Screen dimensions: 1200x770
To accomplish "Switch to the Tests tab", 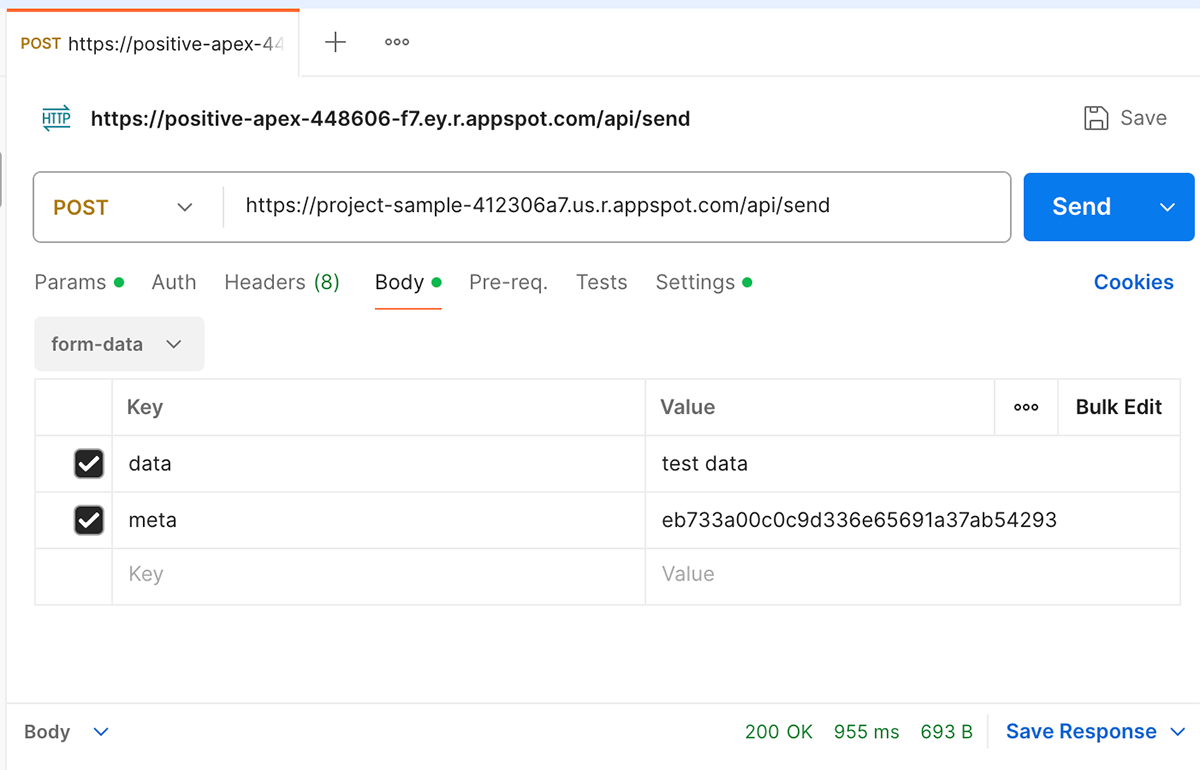I will tap(602, 282).
